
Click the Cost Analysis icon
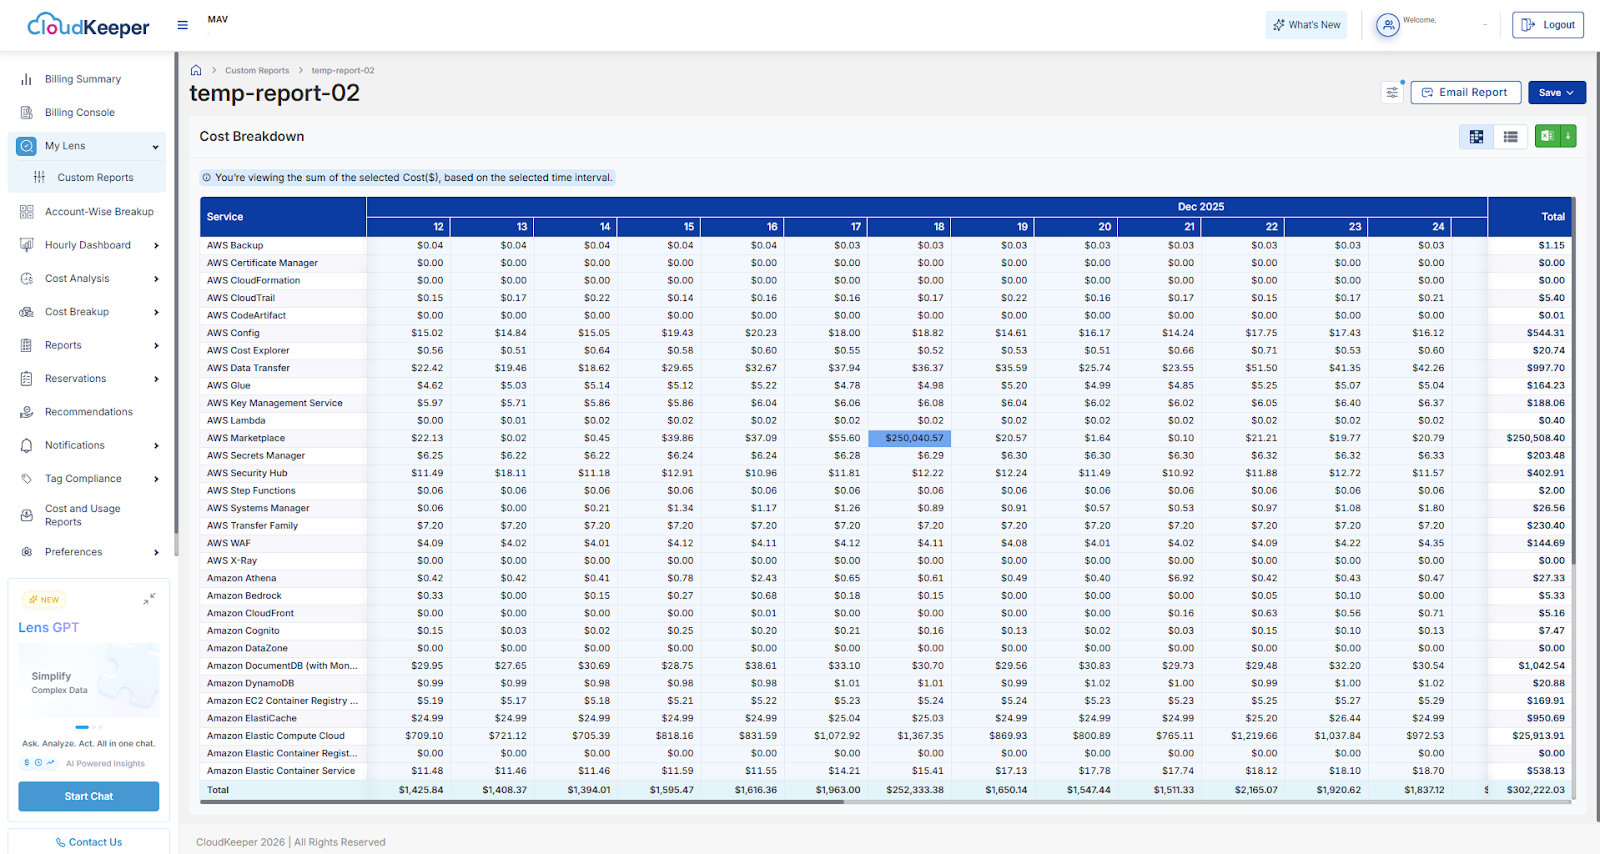(26, 279)
